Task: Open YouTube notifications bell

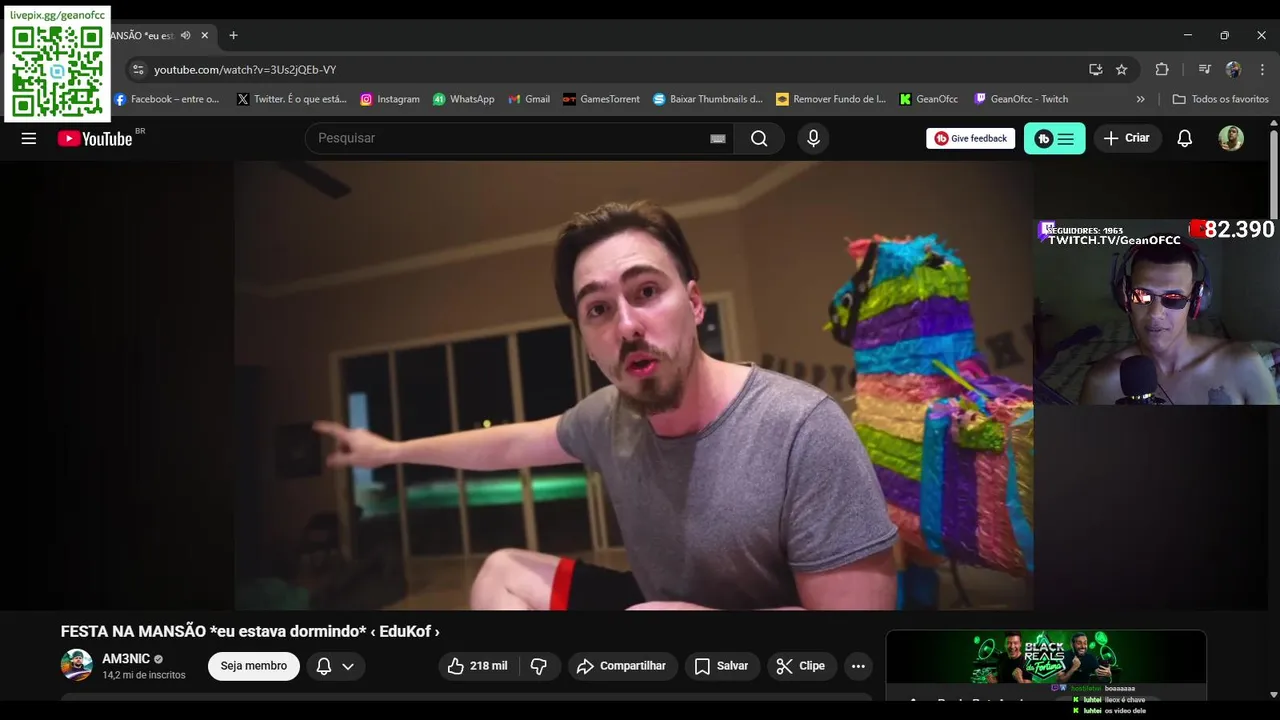Action: click(1185, 139)
